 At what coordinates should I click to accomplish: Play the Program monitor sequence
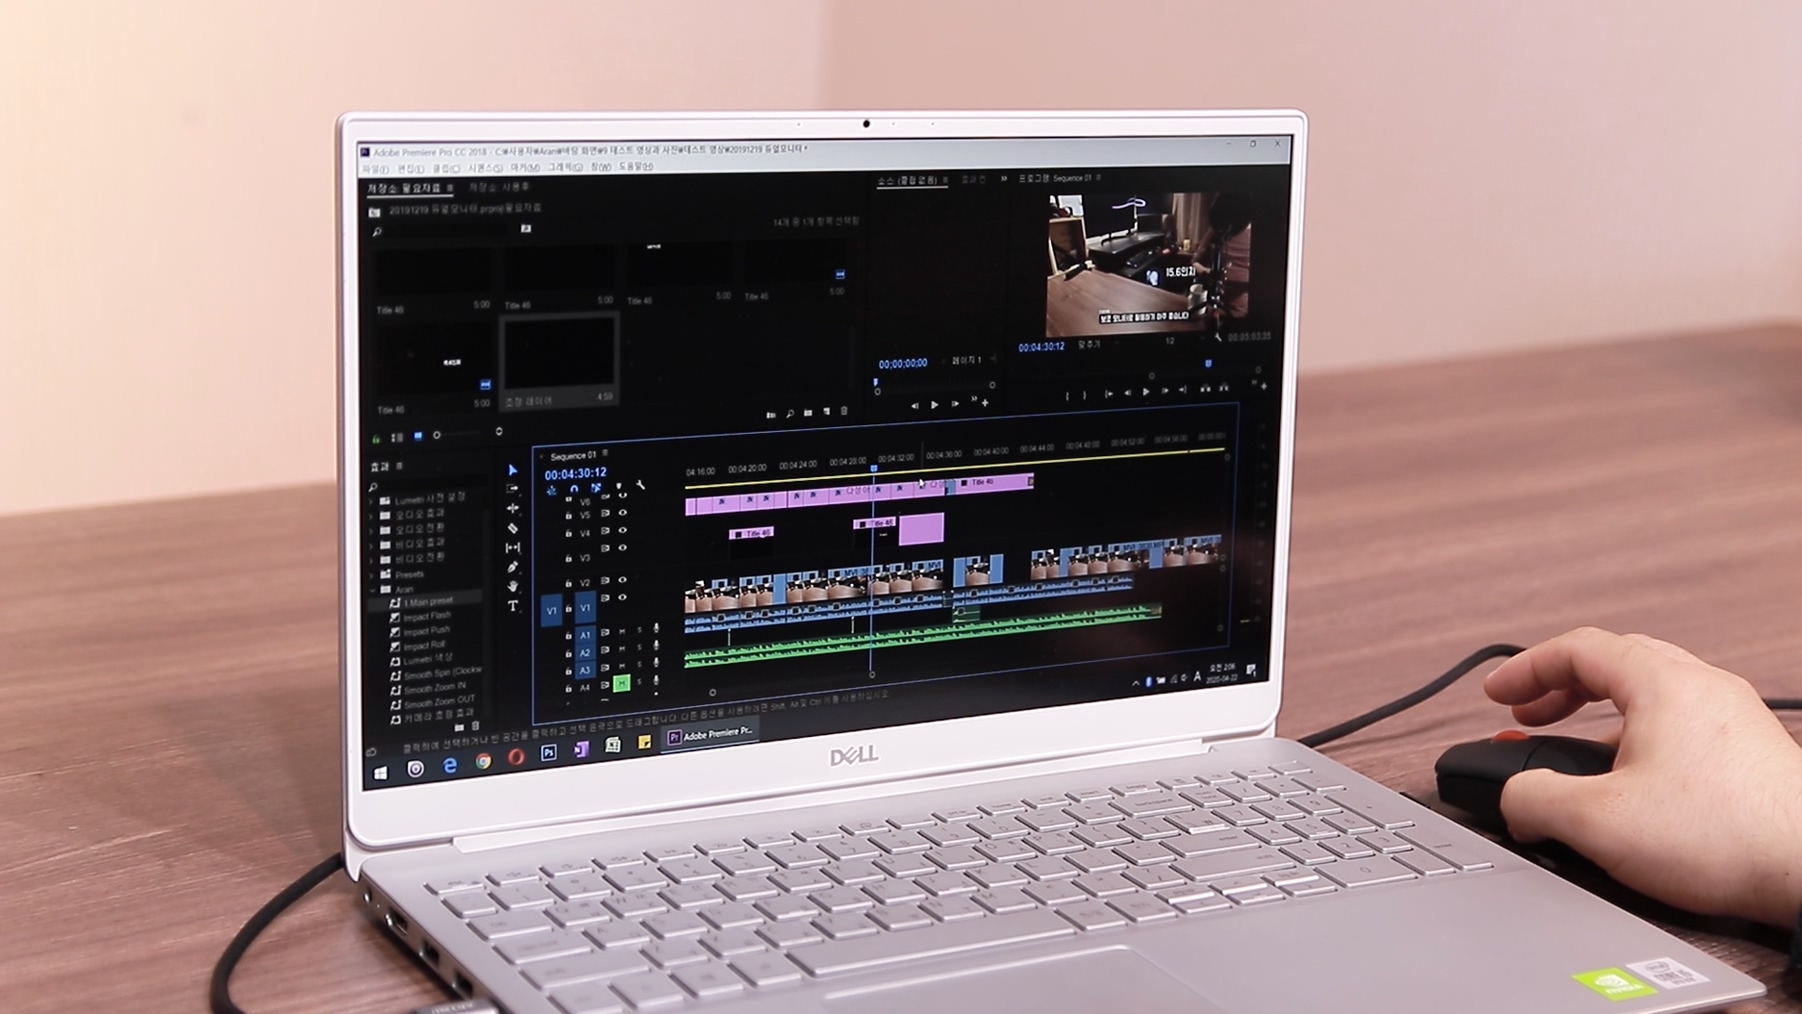1145,393
